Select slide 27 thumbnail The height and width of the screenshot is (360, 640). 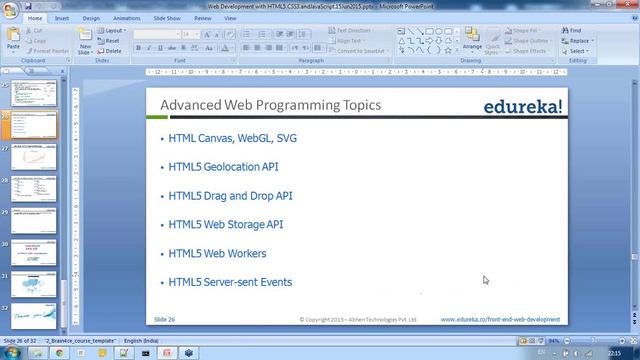(x=33, y=157)
